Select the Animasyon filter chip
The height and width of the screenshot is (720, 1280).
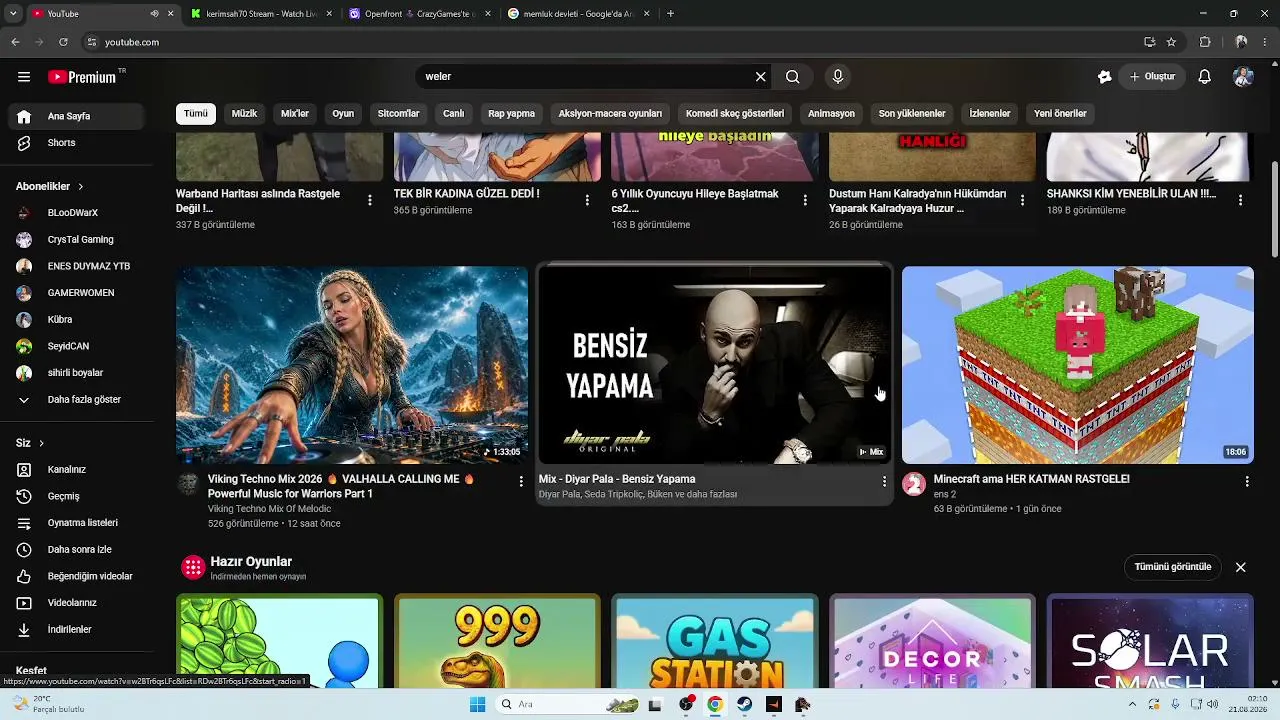832,114
